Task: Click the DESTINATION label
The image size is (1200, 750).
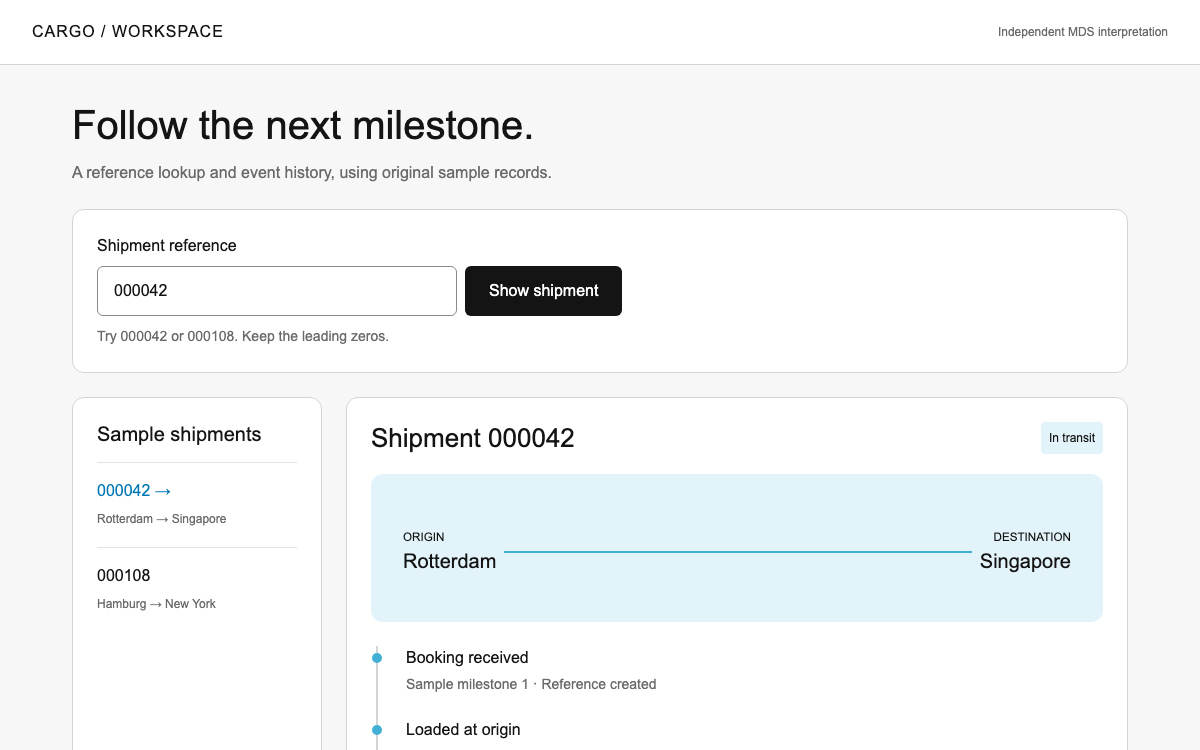Action: [1032, 537]
